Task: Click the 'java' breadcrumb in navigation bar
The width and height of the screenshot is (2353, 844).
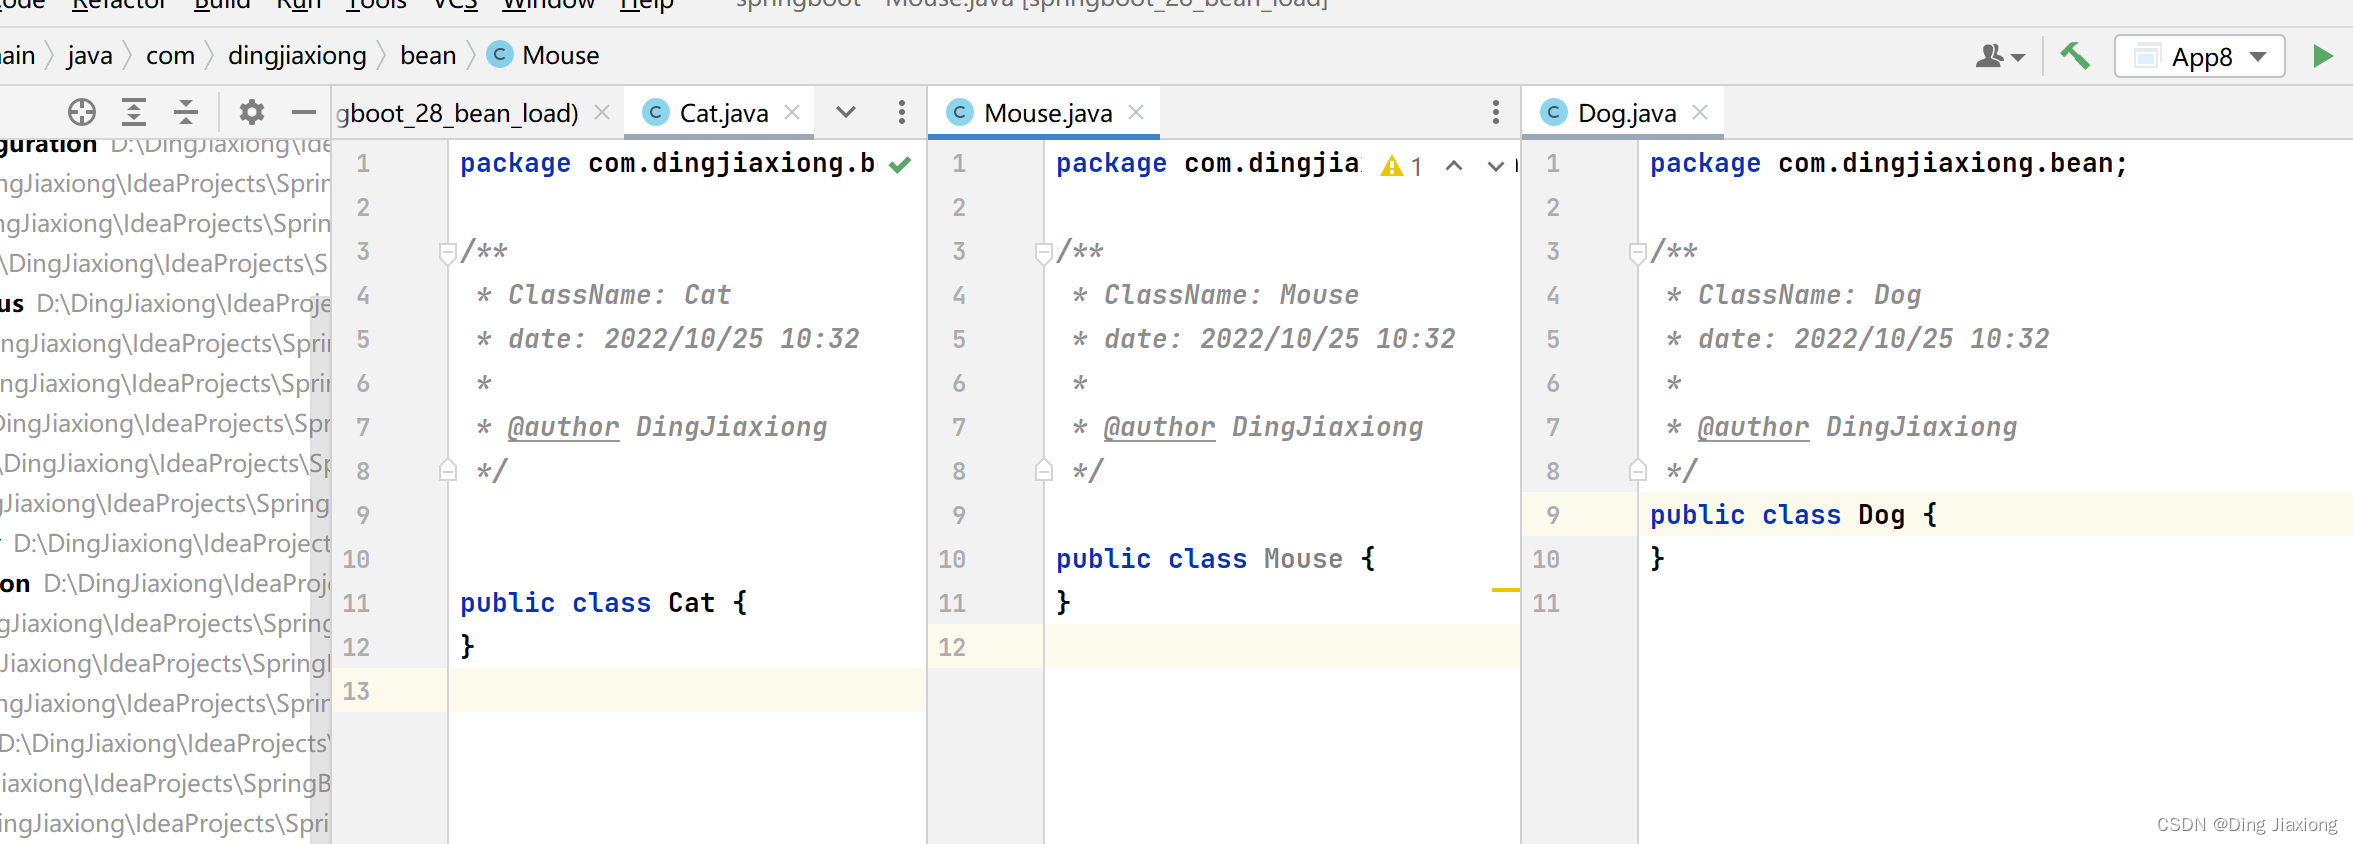Action: point(90,56)
